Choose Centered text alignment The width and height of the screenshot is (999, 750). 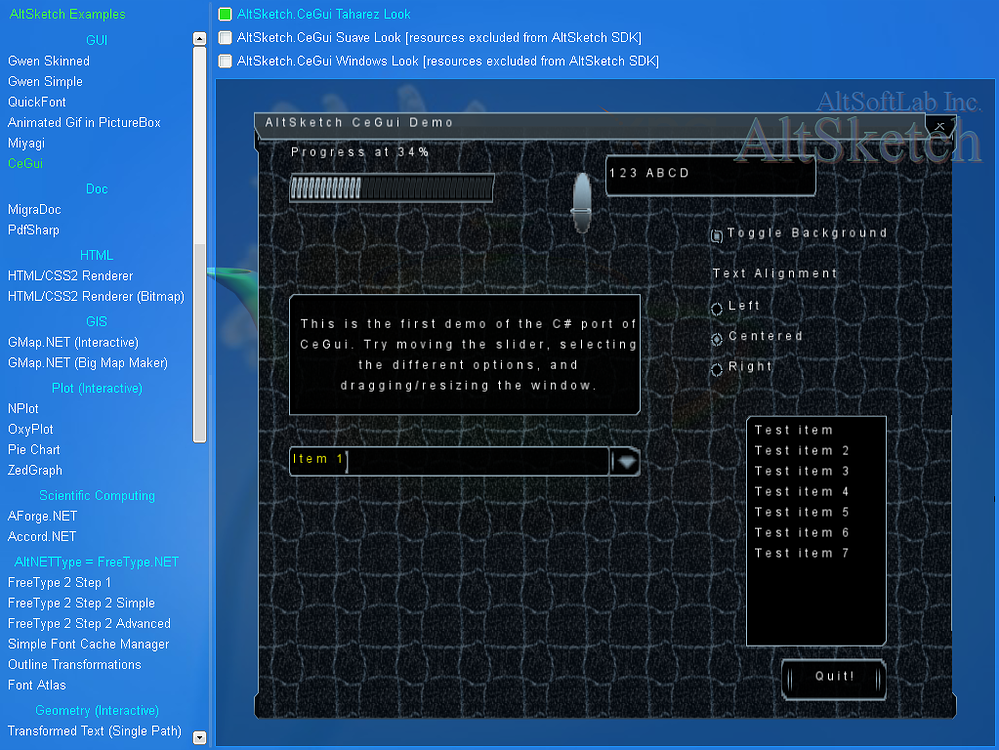(x=717, y=339)
